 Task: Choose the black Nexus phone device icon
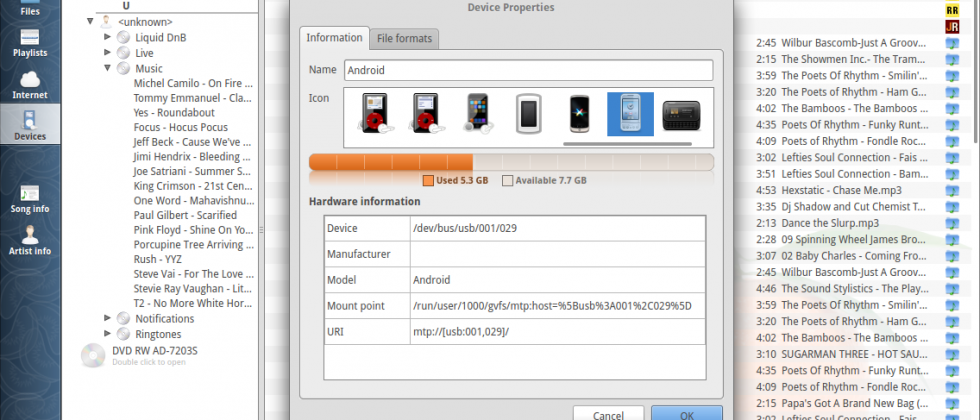tap(579, 114)
